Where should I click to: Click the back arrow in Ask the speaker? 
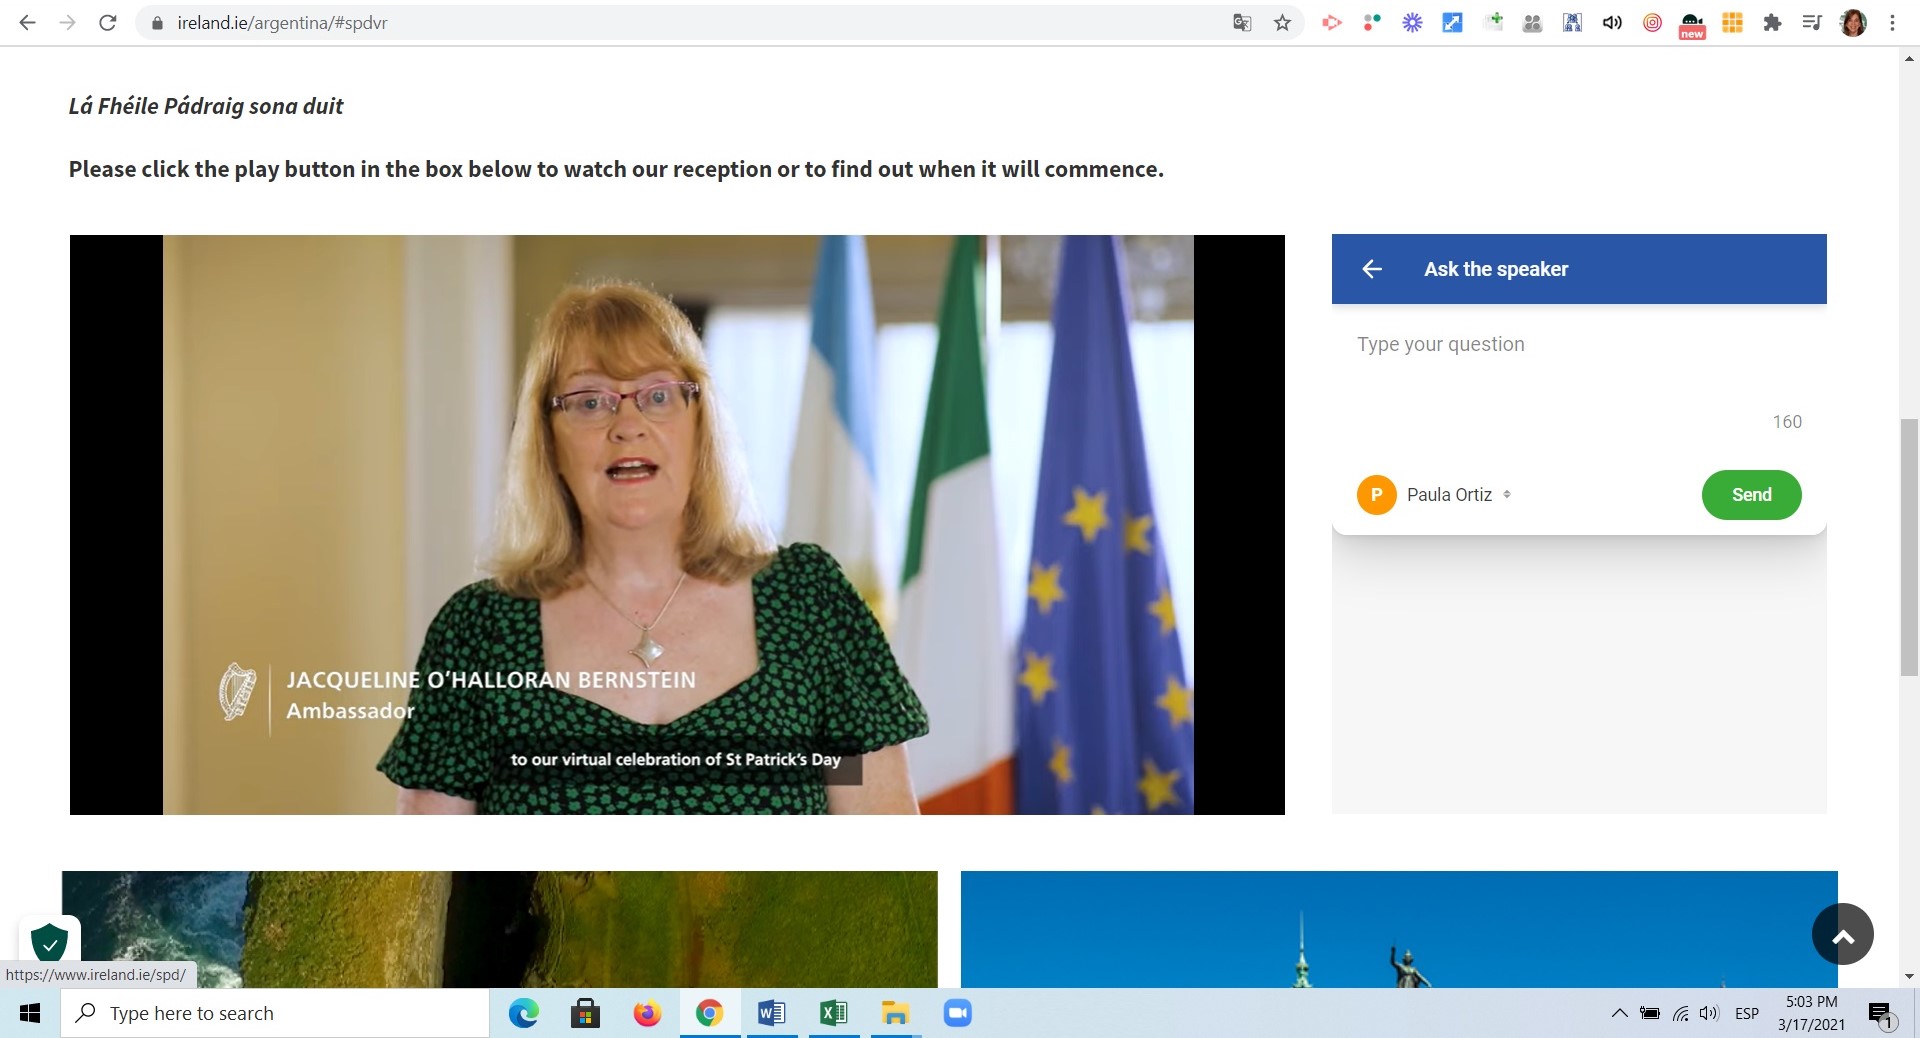pos(1372,269)
